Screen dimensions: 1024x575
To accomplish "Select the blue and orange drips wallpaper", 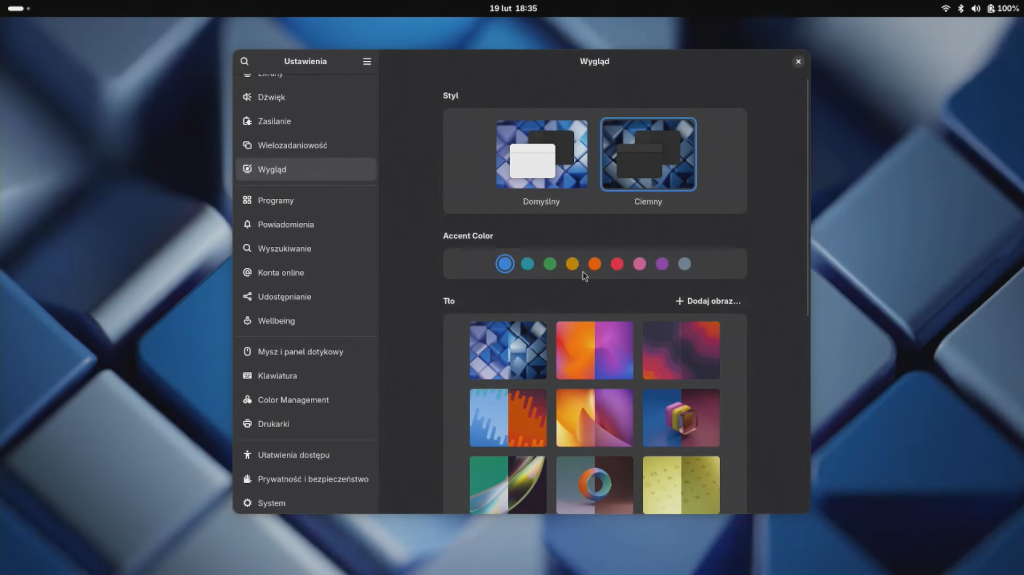I will pyautogui.click(x=508, y=418).
